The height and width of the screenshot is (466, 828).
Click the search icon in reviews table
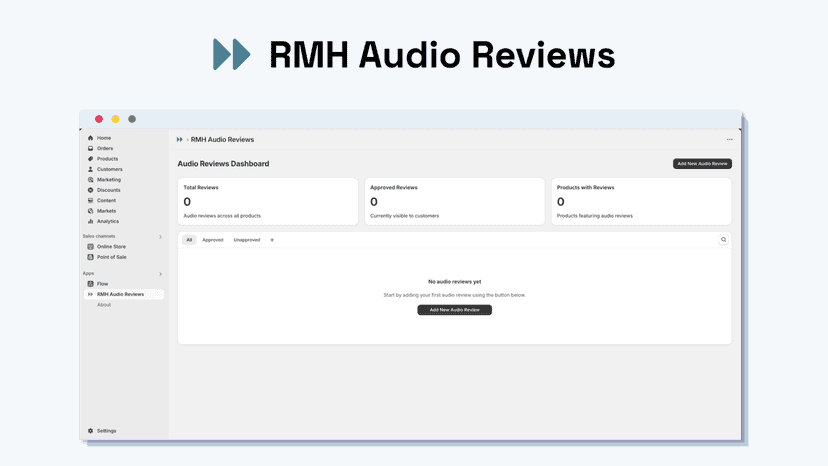(x=723, y=240)
